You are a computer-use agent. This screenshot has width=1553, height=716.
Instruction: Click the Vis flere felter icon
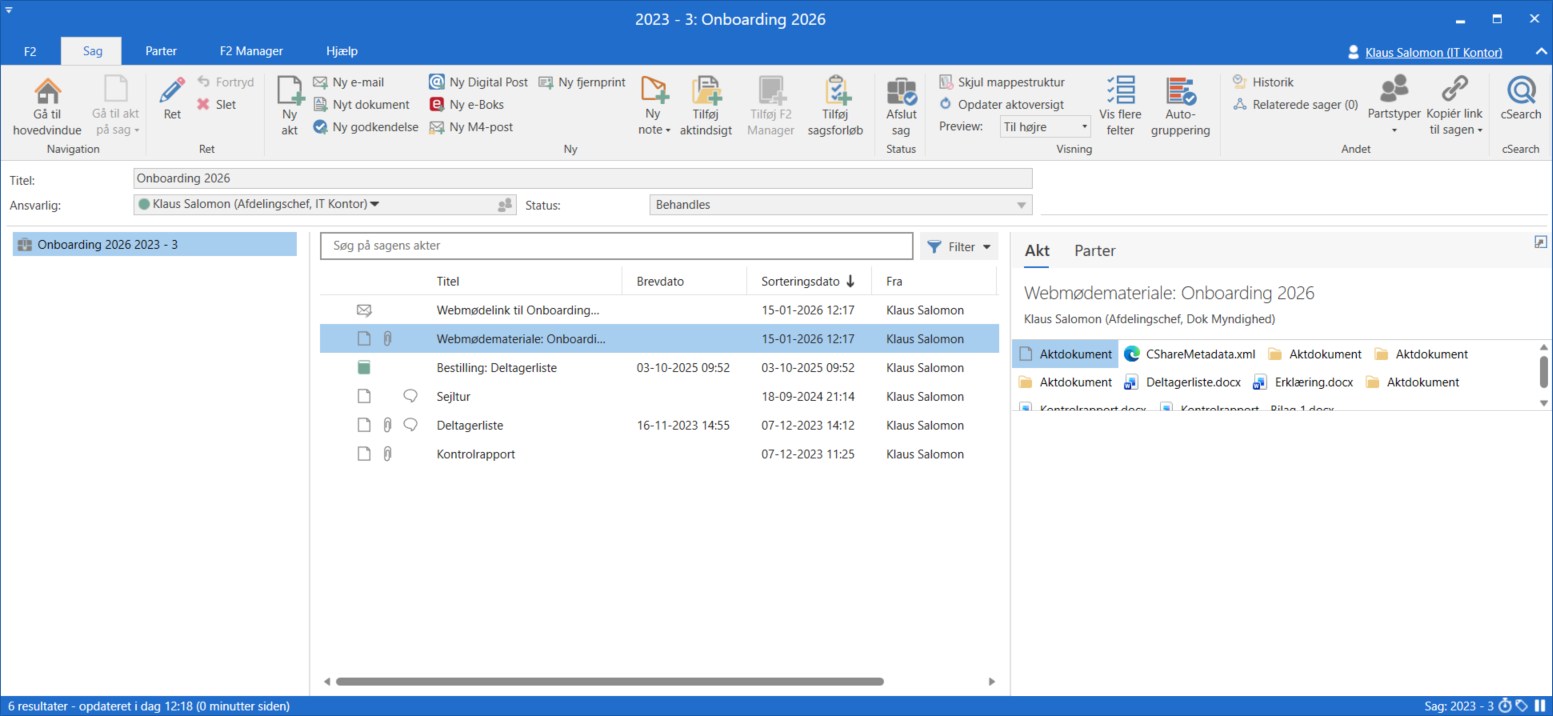coord(1120,93)
